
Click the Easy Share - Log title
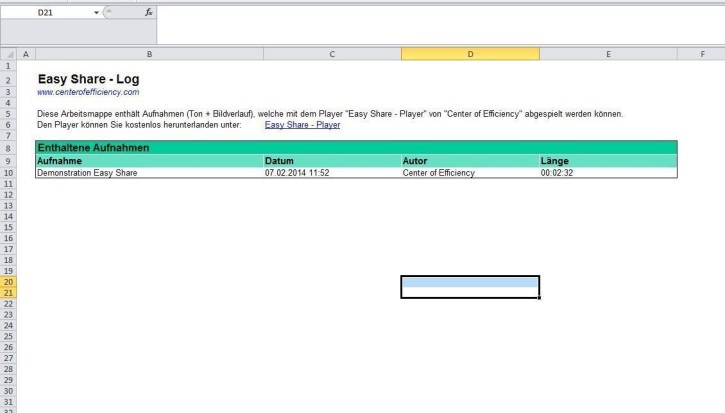coord(88,79)
